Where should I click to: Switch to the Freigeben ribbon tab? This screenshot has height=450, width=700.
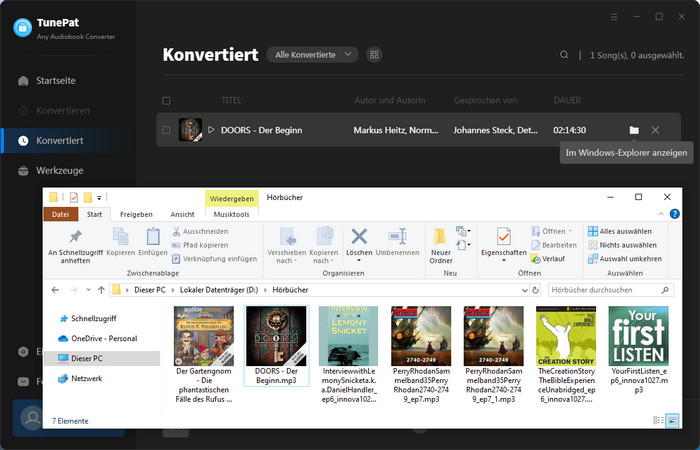click(136, 214)
